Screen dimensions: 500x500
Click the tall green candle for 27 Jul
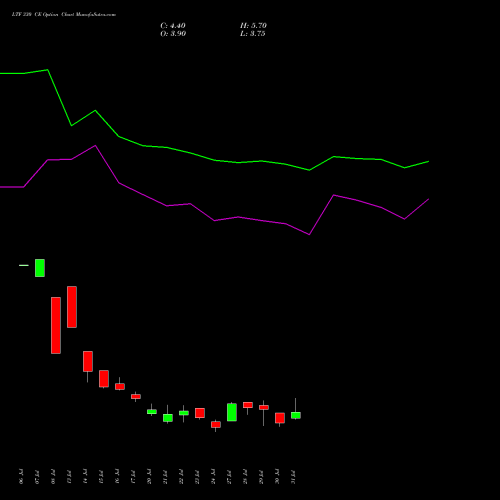[x=232, y=412]
